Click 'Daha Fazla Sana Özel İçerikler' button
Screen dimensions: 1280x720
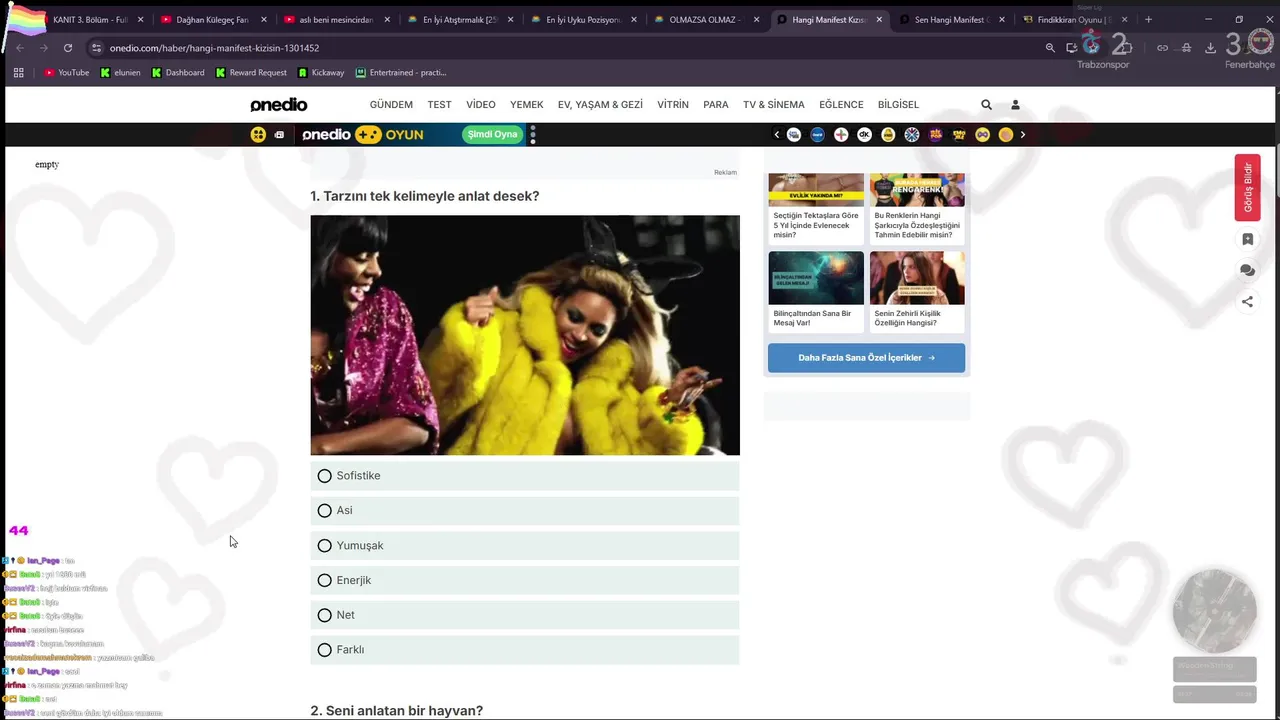point(866,358)
